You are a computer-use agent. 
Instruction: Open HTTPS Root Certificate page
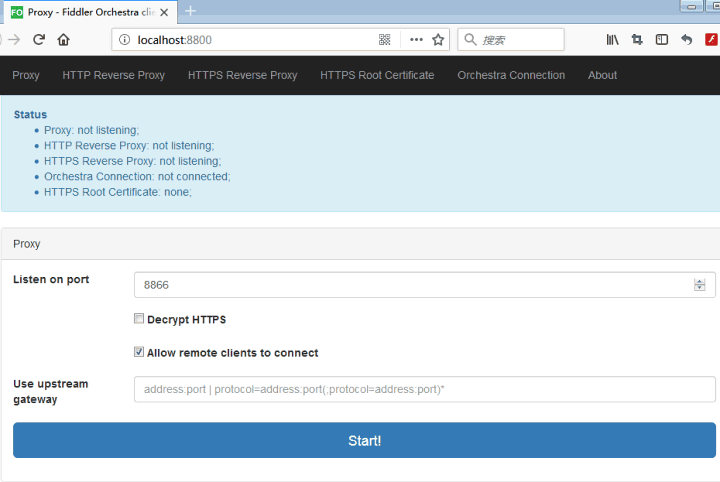377,75
